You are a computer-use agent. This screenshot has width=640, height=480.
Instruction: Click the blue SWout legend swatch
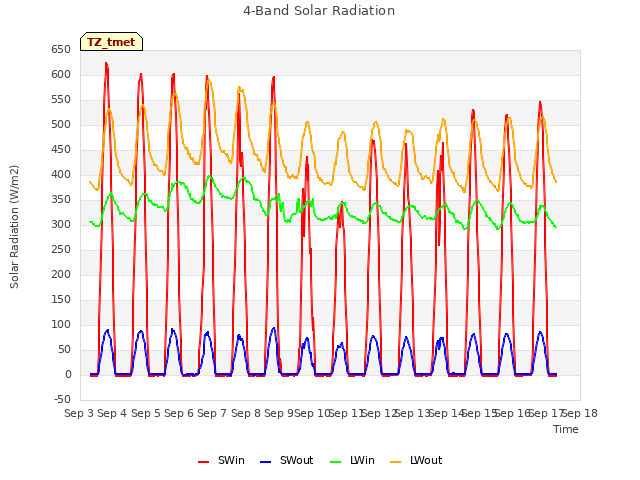(x=265, y=462)
